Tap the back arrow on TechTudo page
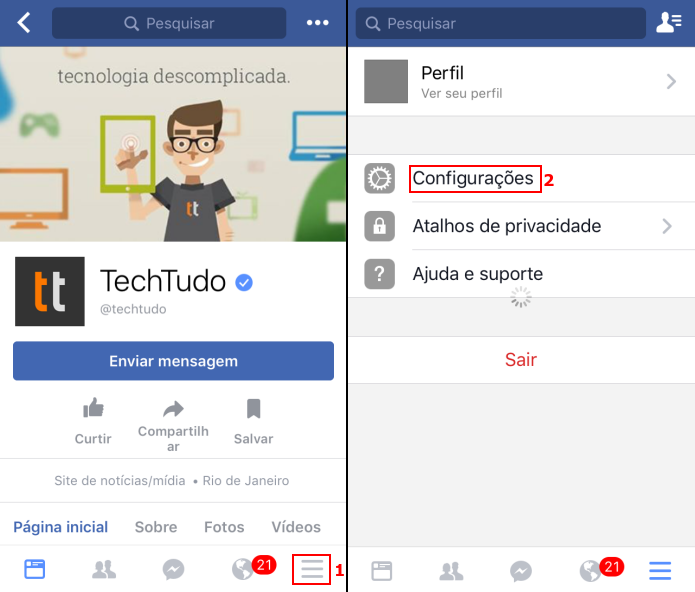Screen dimensions: 695x592 click(x=24, y=23)
